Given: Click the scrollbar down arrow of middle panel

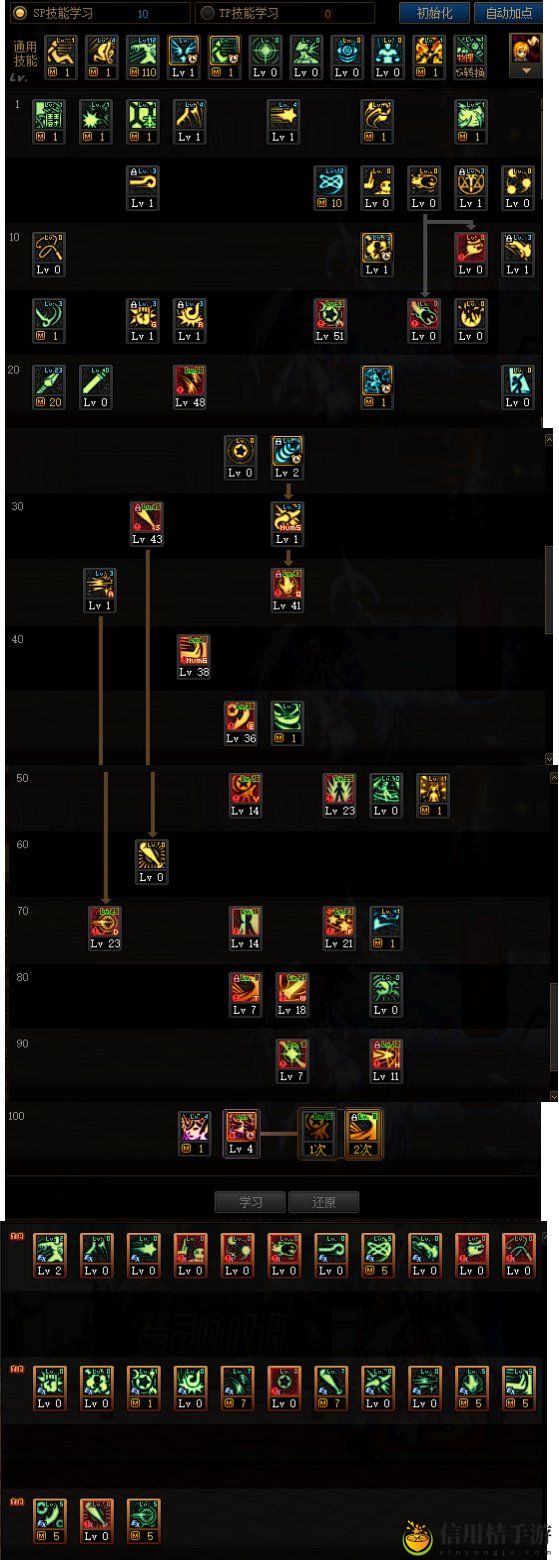Looking at the screenshot, I should tap(549, 759).
